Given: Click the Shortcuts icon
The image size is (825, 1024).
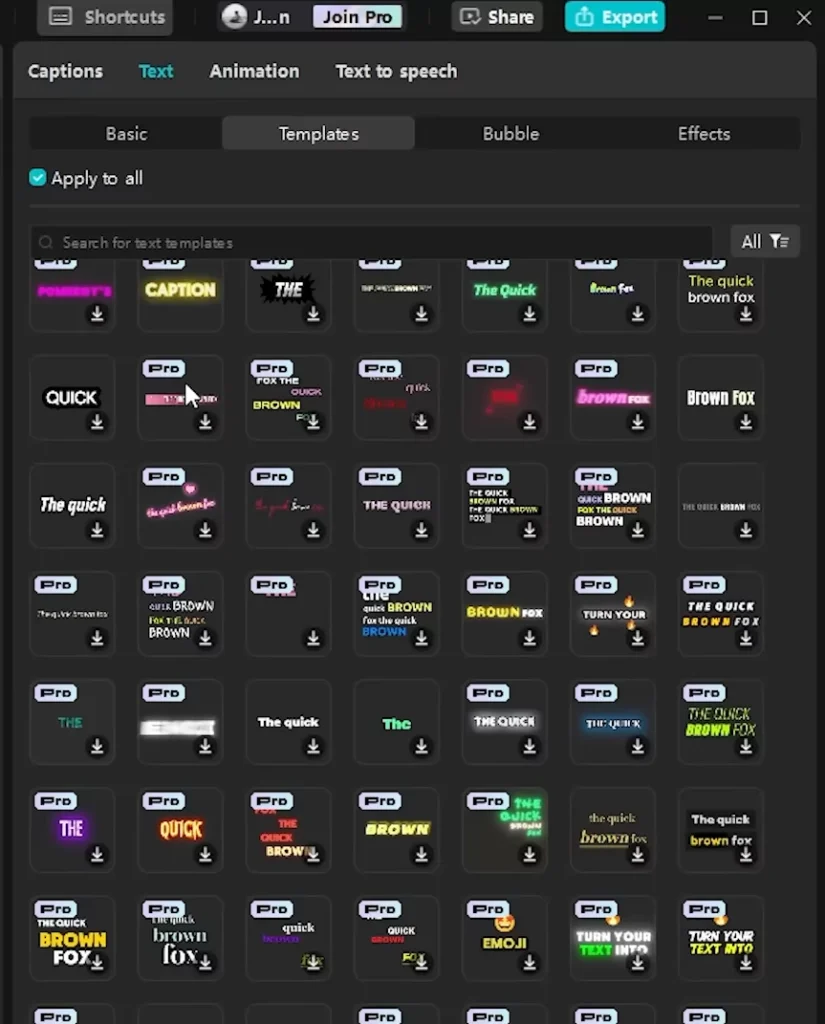Looking at the screenshot, I should pyautogui.click(x=60, y=16).
